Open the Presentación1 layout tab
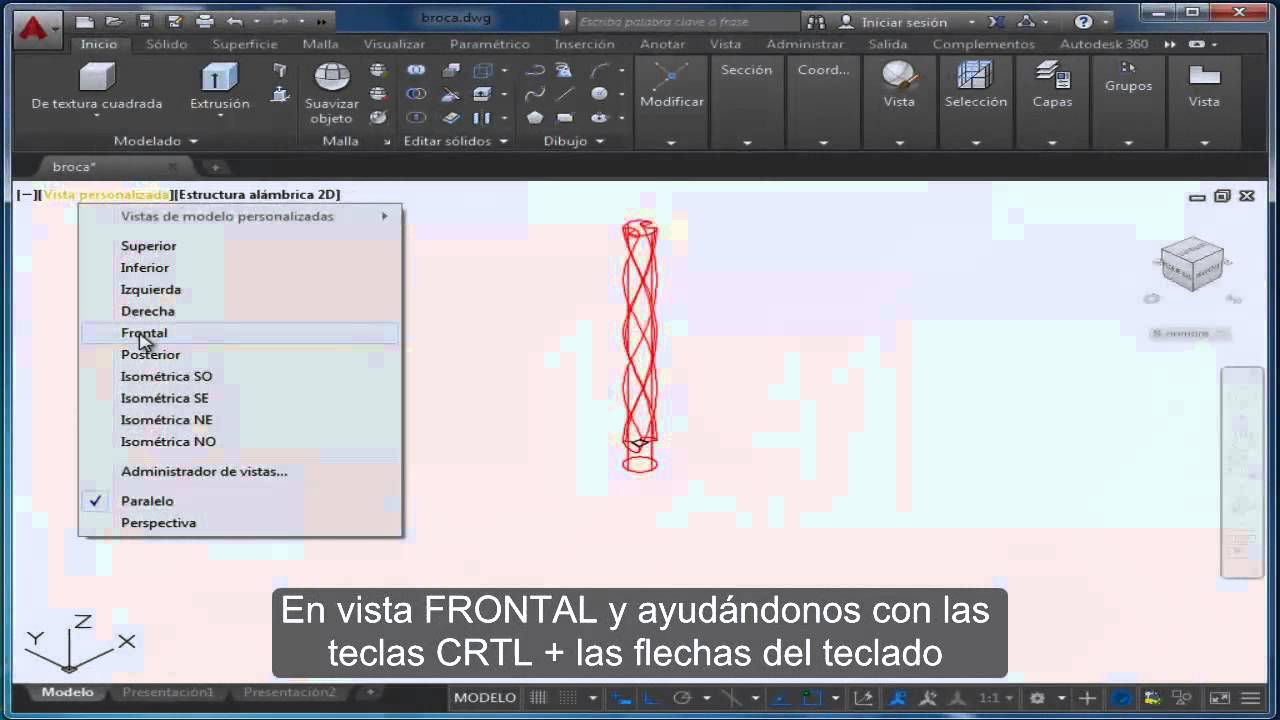The image size is (1280, 720). click(168, 692)
